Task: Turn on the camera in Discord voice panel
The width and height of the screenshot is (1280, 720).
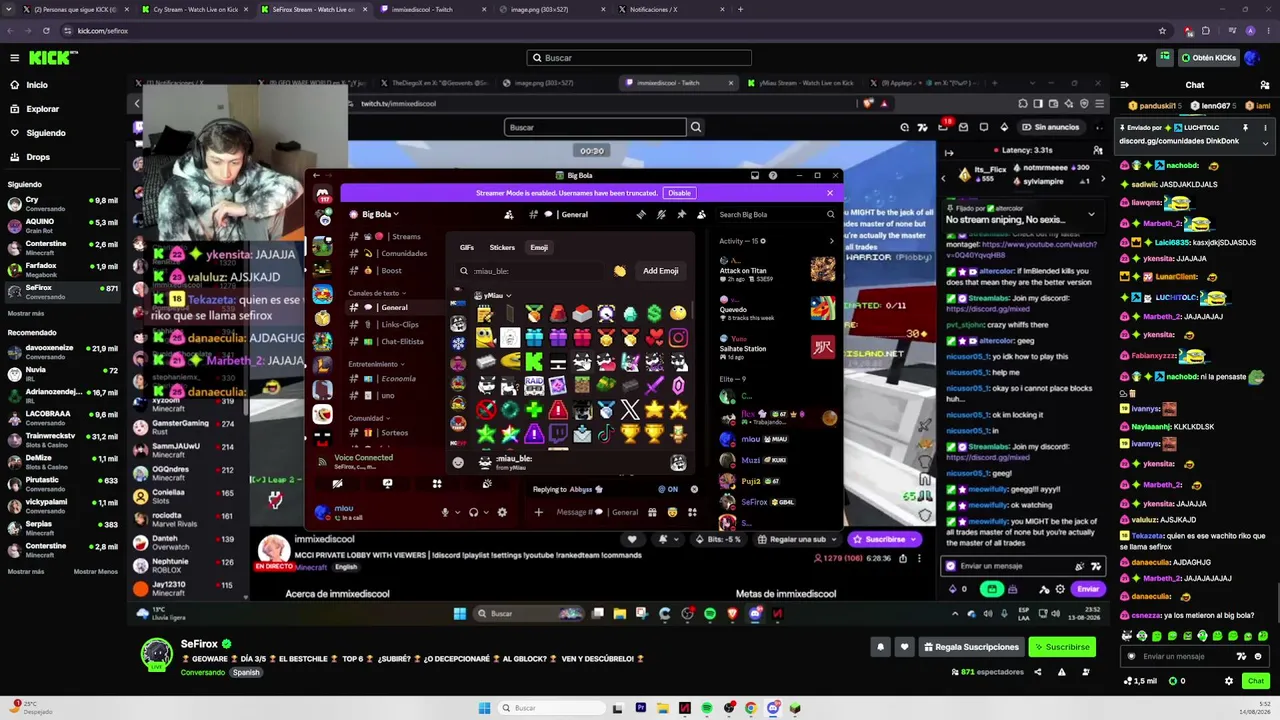Action: pyautogui.click(x=337, y=484)
